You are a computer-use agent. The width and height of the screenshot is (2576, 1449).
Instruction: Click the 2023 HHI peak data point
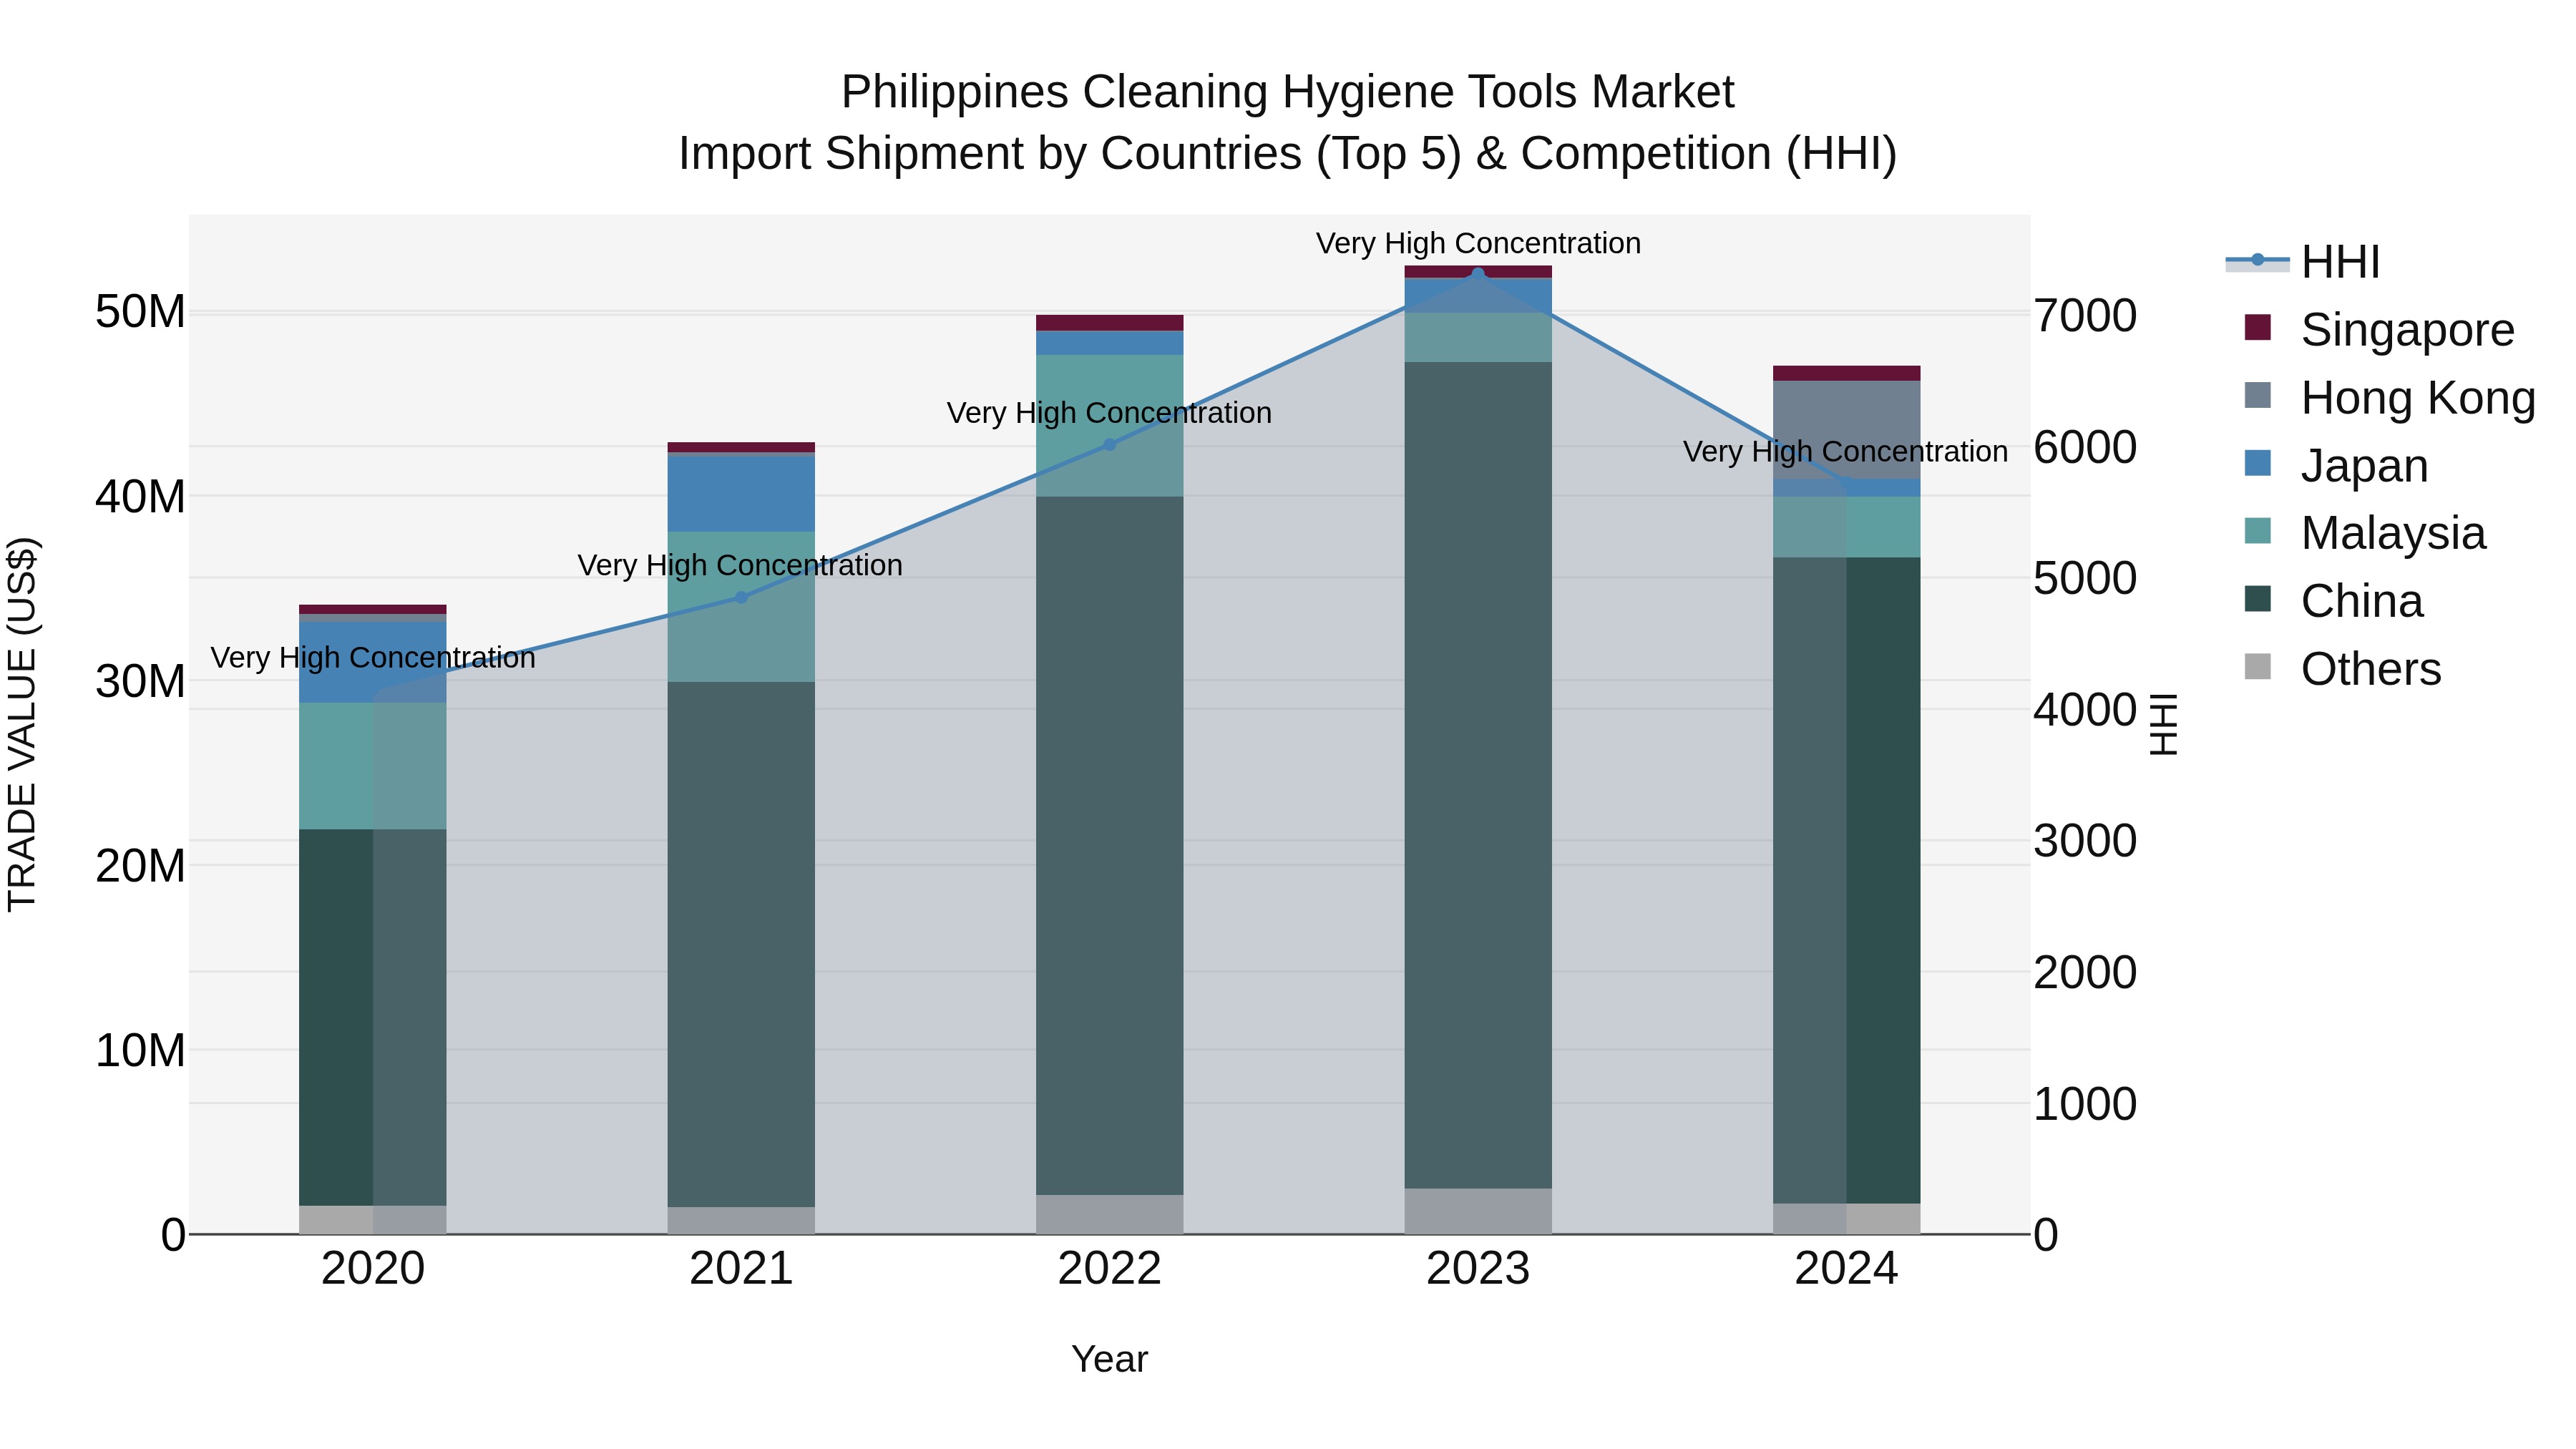pos(1478,273)
